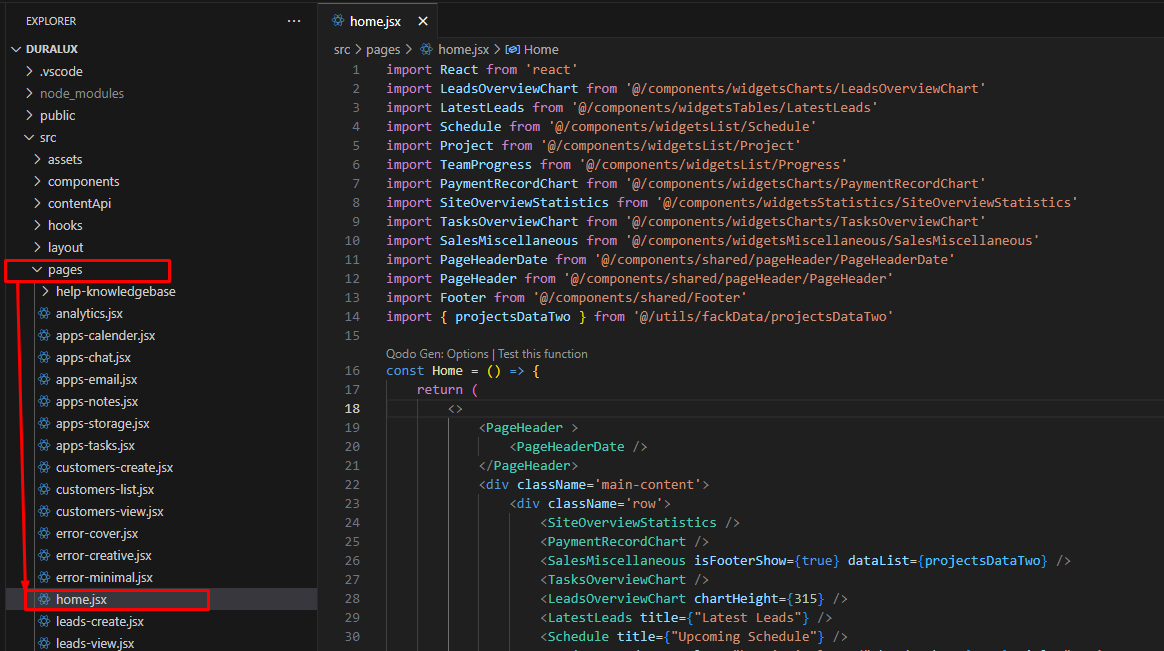
Task: Click the React icon beside apps-notes.jsx
Action: [x=45, y=402]
